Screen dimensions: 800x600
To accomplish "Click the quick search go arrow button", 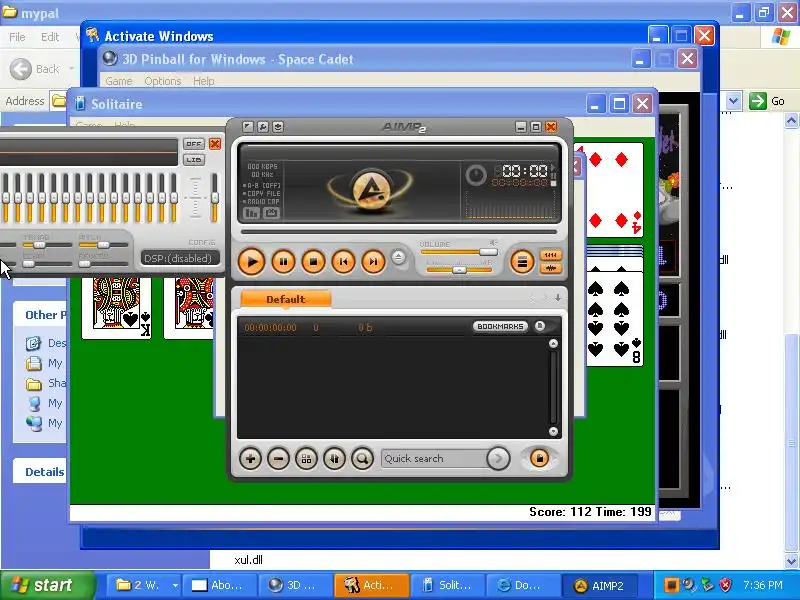I will coord(498,459).
